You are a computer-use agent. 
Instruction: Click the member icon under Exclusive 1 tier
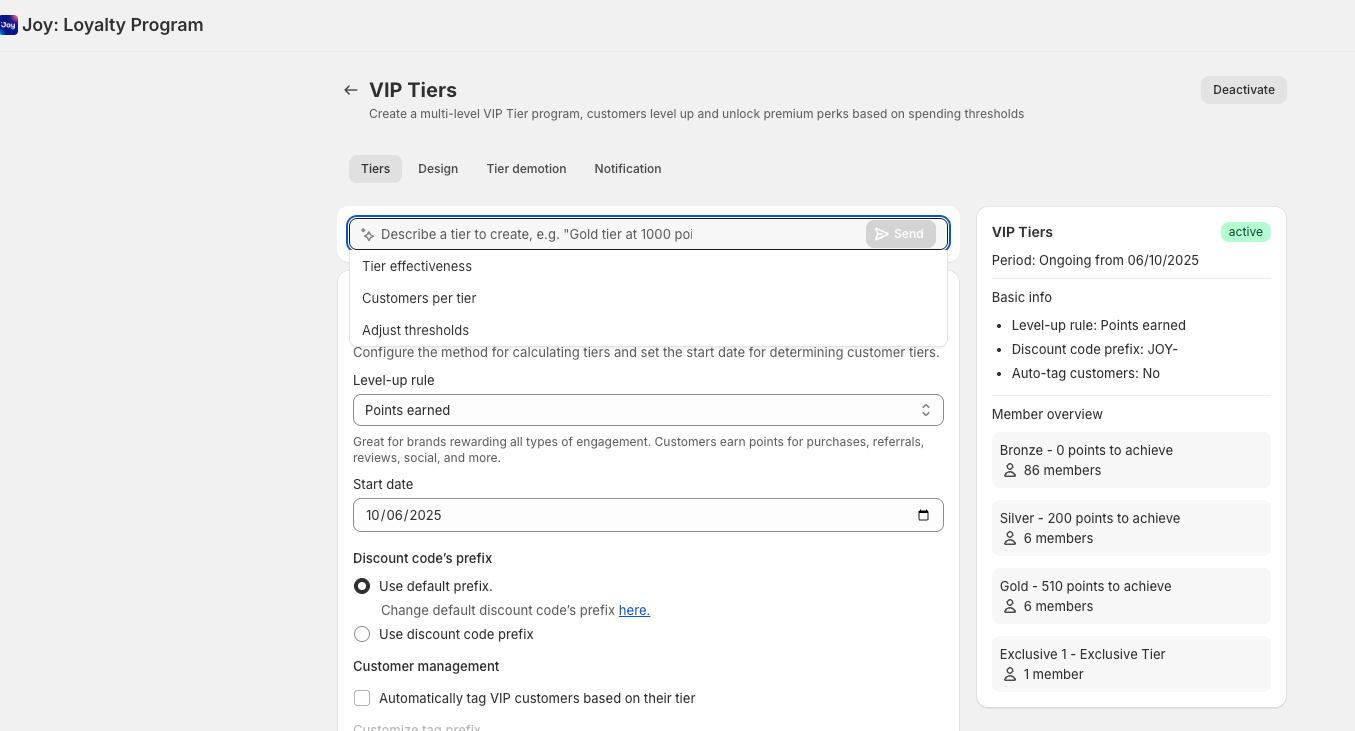1009,674
